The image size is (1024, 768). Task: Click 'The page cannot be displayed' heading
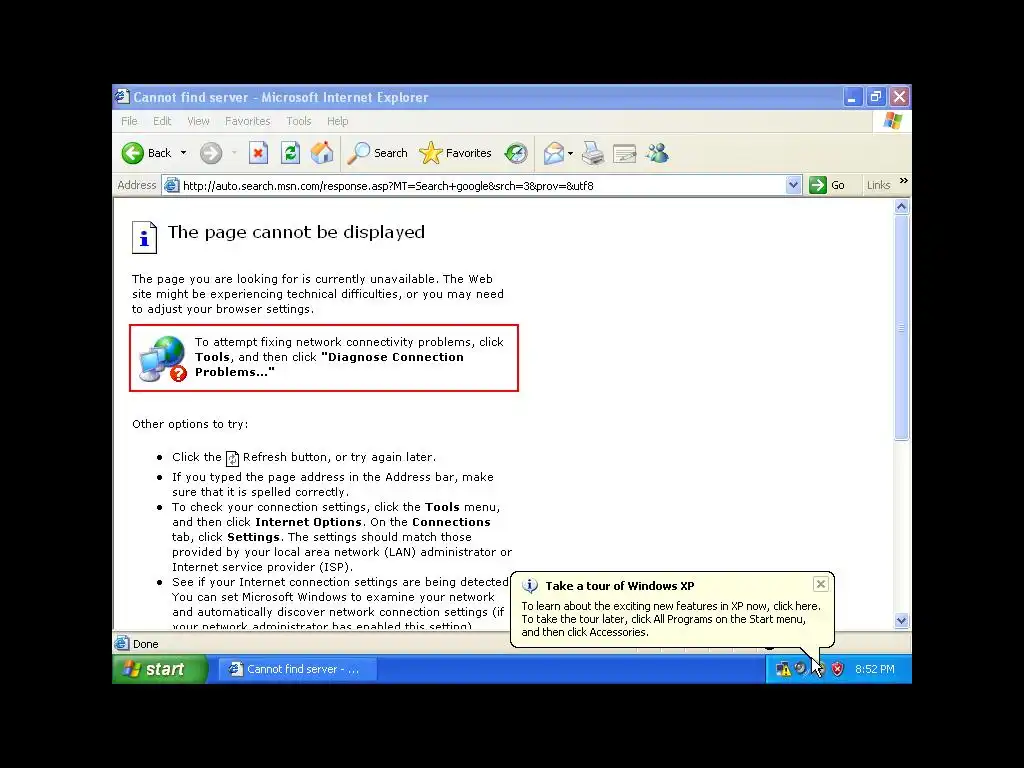296,232
